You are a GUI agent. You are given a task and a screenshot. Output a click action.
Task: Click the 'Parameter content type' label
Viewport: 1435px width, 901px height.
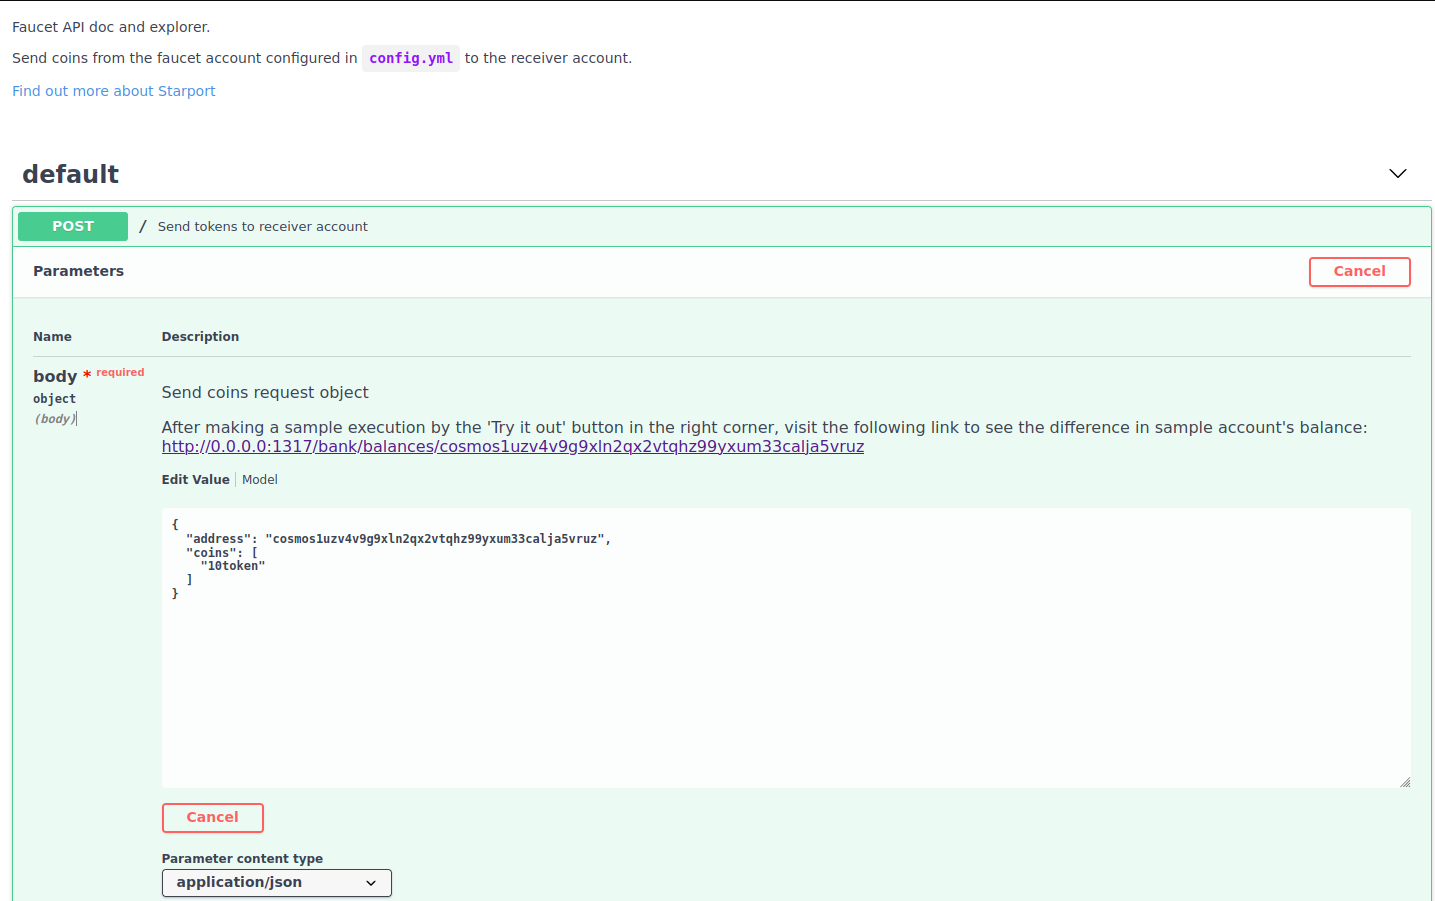pos(242,859)
